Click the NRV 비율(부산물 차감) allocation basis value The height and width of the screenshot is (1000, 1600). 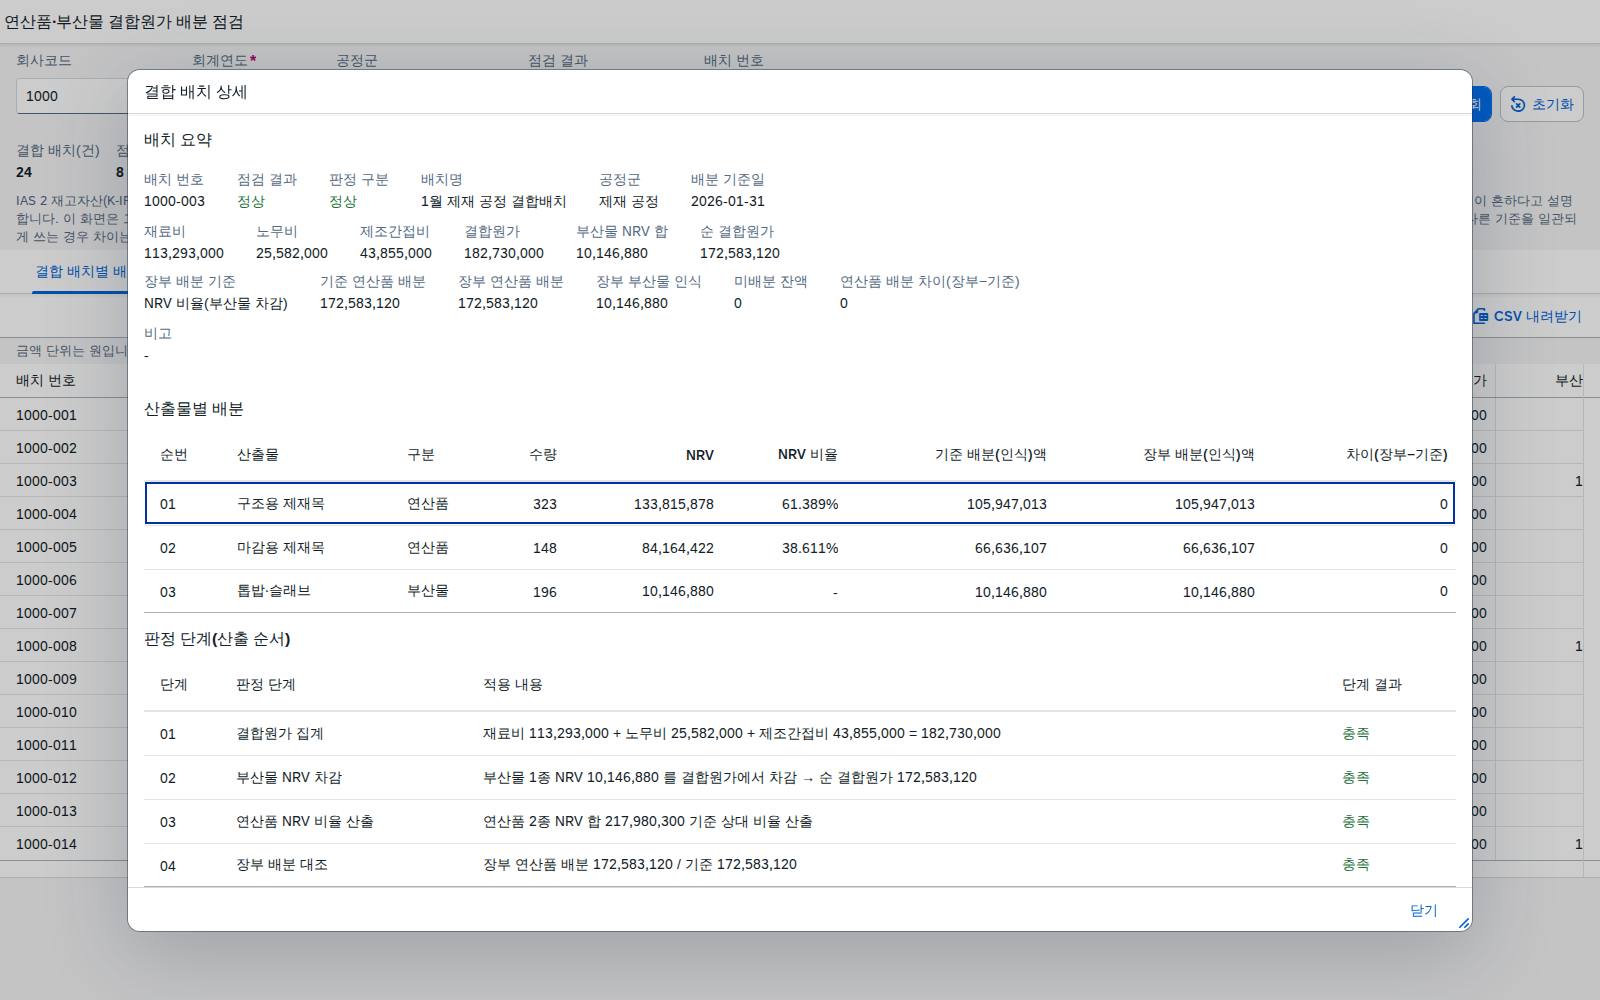click(216, 303)
